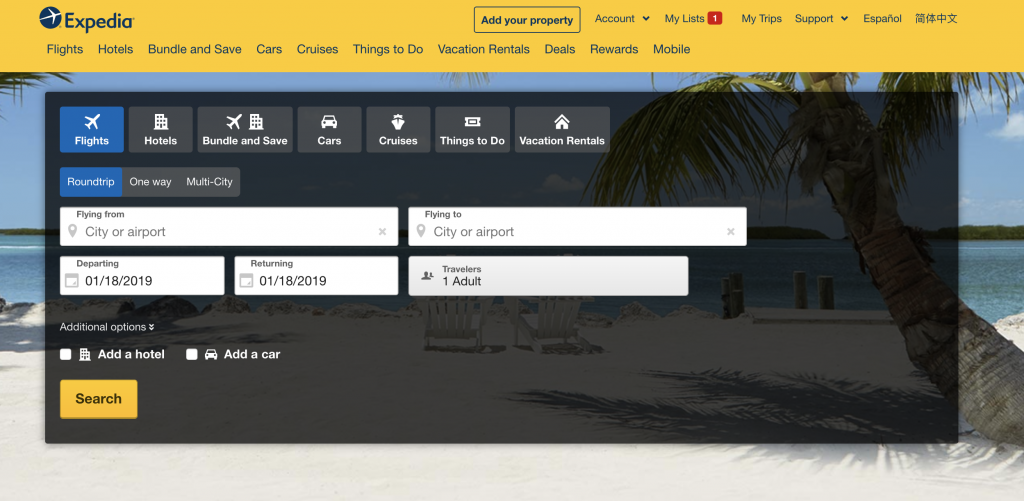Open Vacation Rentals in top navigation
The height and width of the screenshot is (501, 1024).
(484, 49)
